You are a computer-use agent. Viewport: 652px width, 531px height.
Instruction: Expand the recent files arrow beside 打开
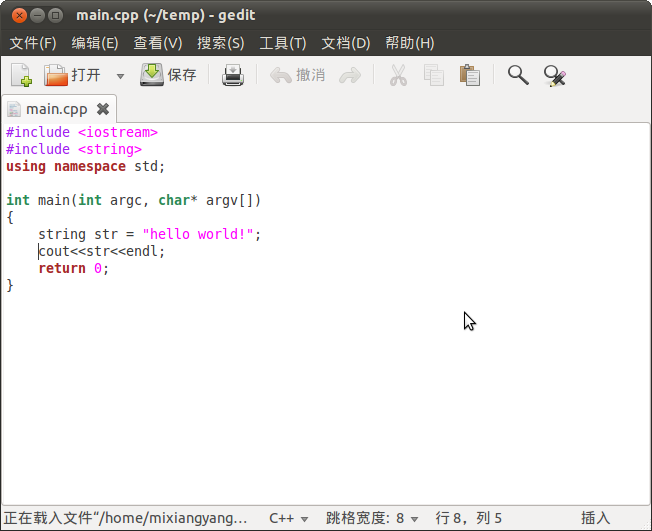click(120, 76)
